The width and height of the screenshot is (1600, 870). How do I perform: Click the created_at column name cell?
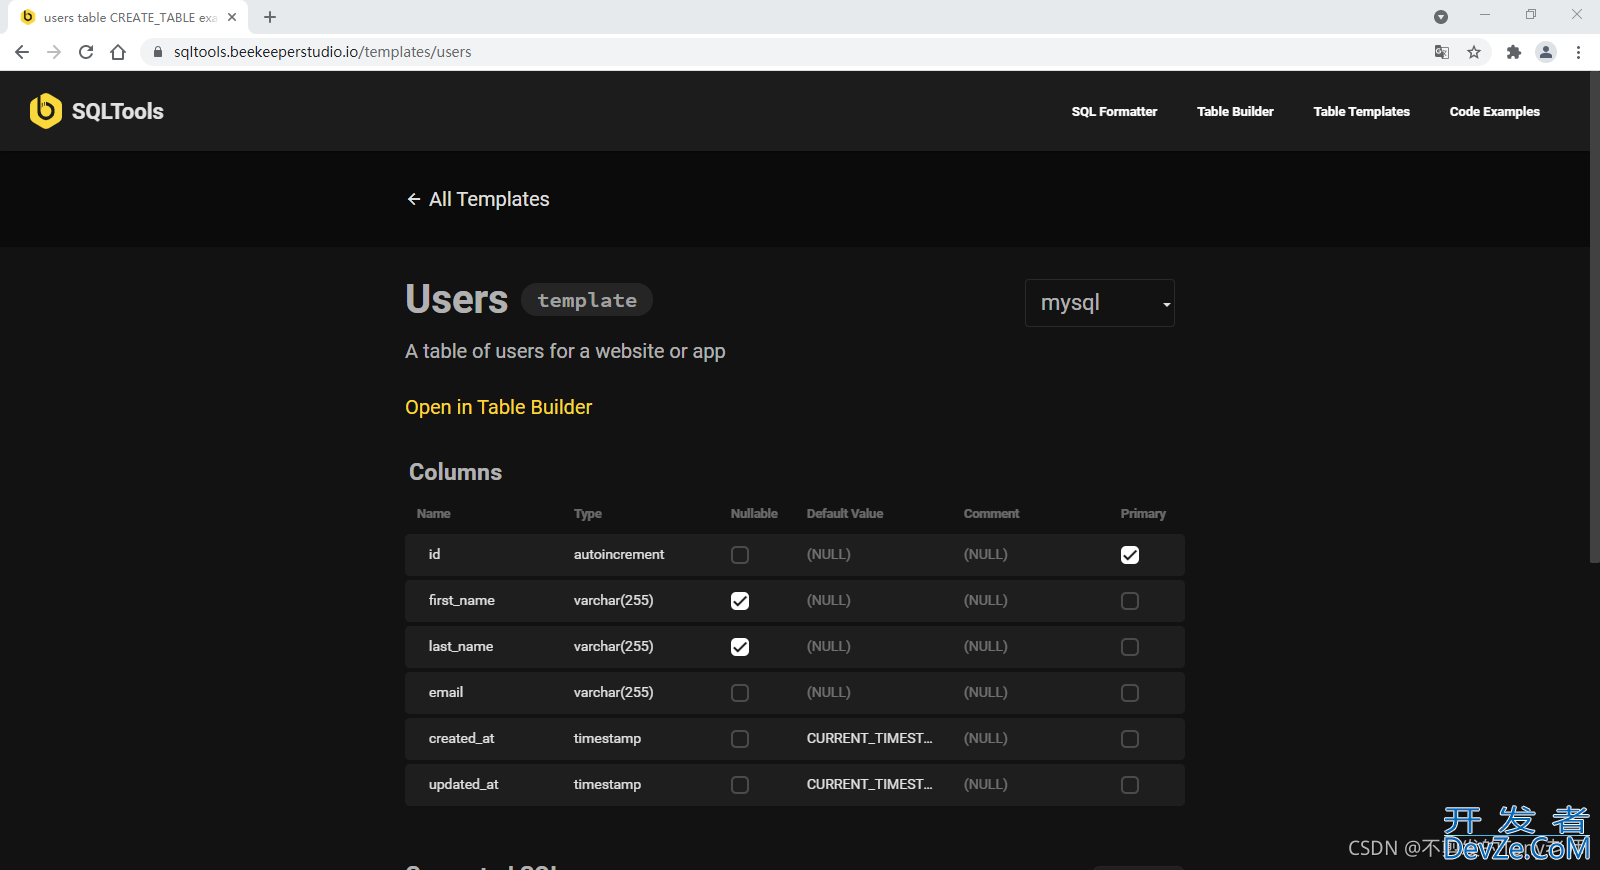pos(461,738)
